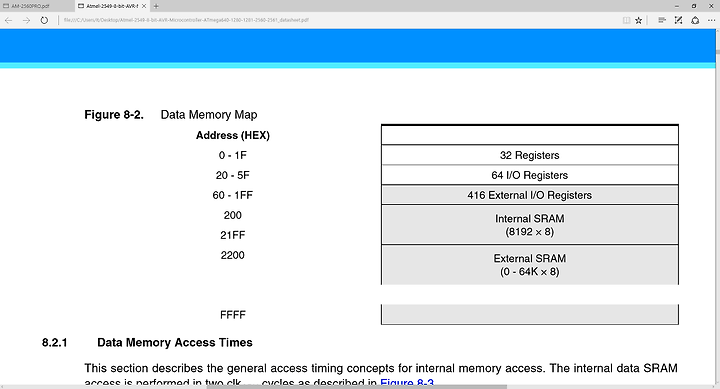Refresh the current PDF page
The width and height of the screenshot is (720, 389).
point(44,20)
